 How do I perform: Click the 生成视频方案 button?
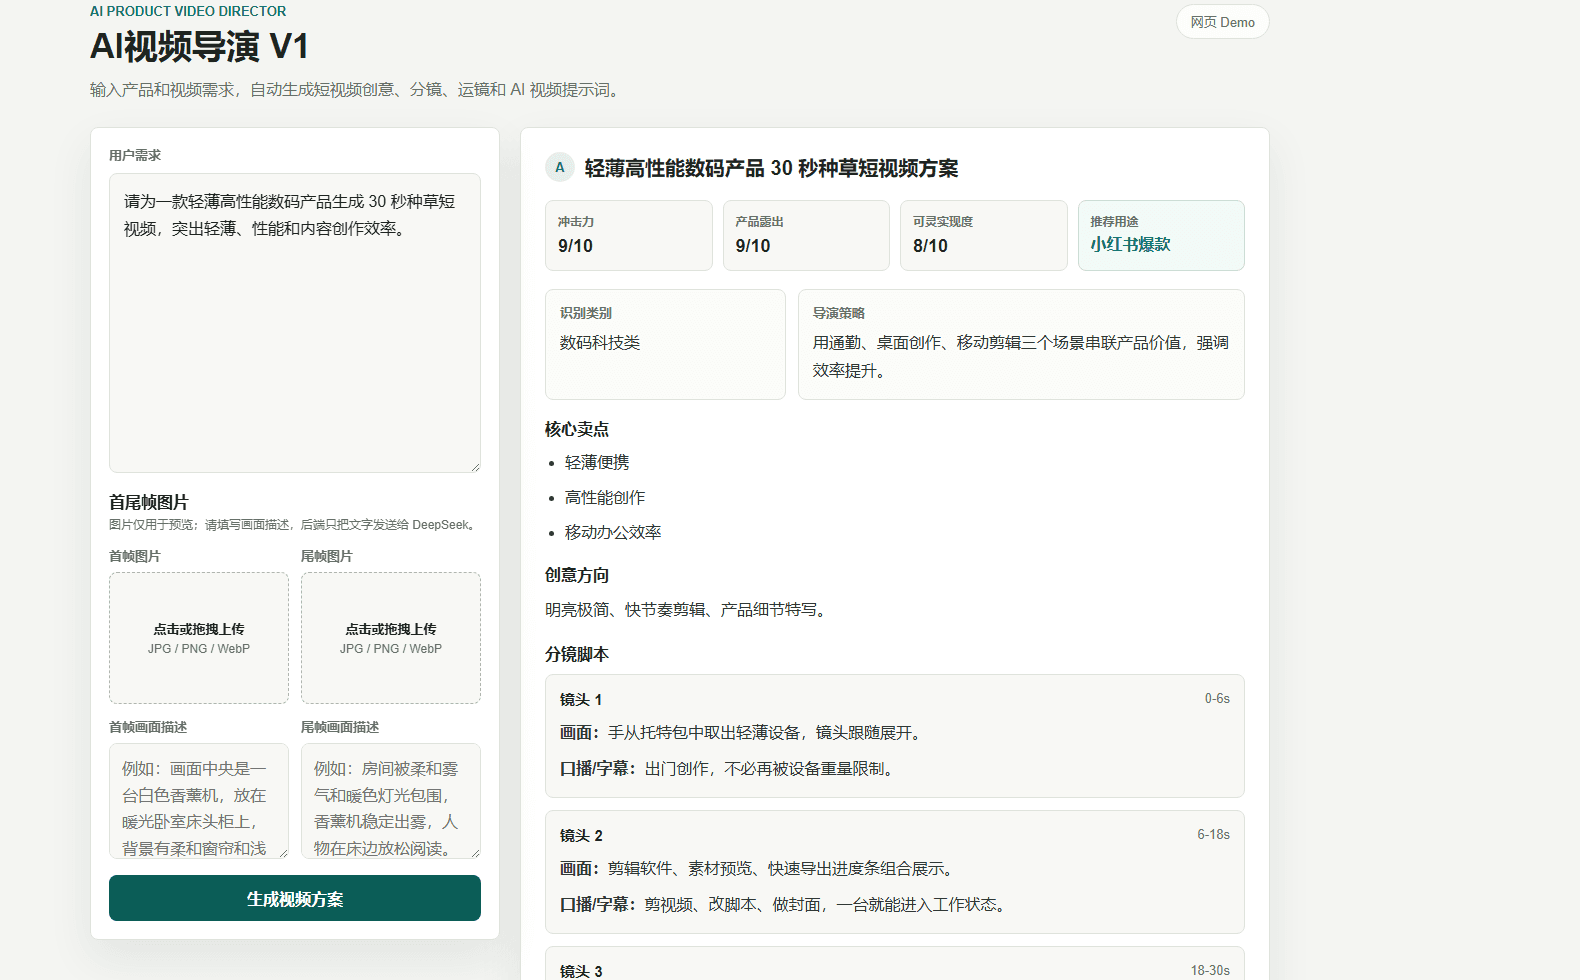pyautogui.click(x=295, y=898)
